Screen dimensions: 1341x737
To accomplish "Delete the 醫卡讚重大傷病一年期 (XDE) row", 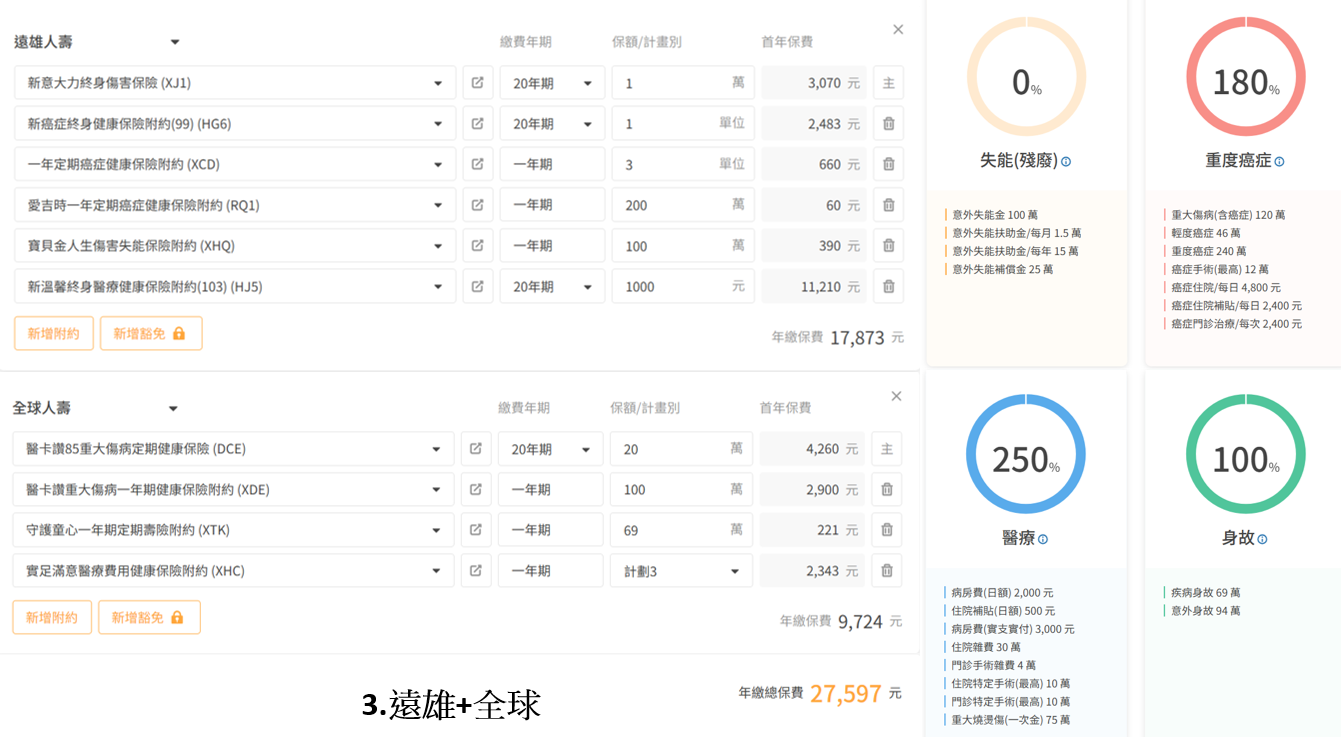I will (x=886, y=490).
